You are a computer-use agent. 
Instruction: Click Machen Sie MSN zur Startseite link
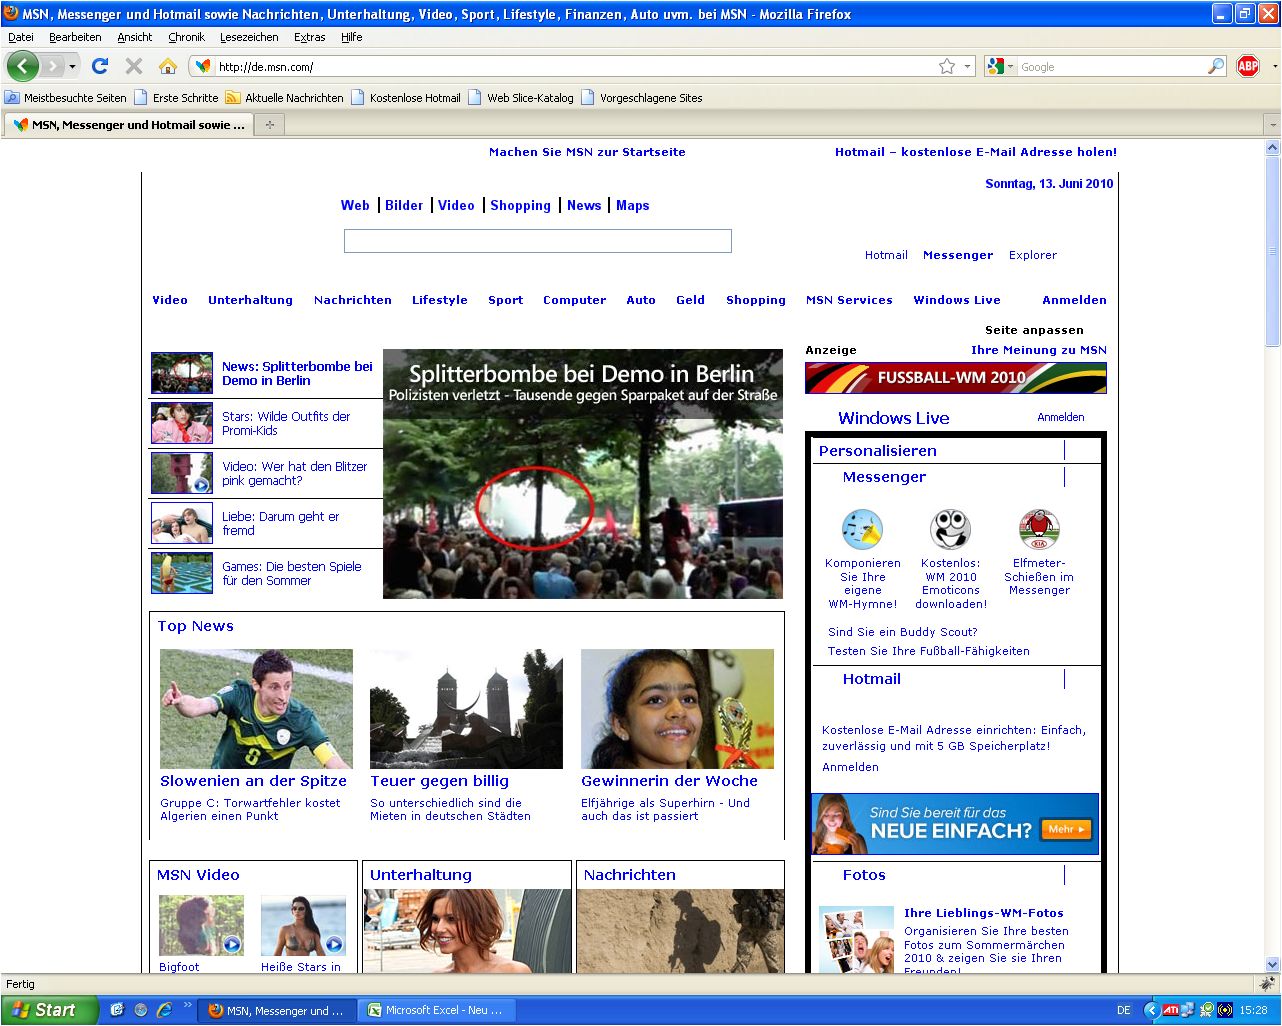587,152
